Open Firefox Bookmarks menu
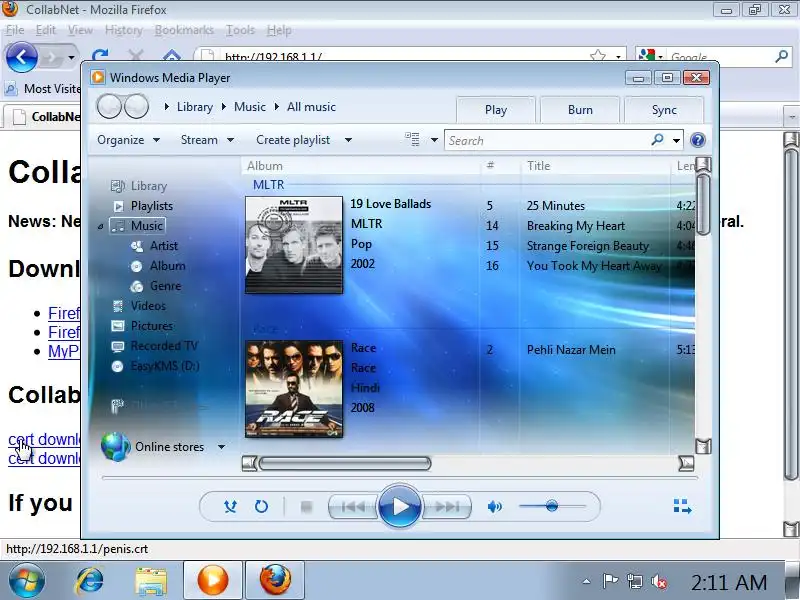The height and width of the screenshot is (600, 800). point(184,30)
